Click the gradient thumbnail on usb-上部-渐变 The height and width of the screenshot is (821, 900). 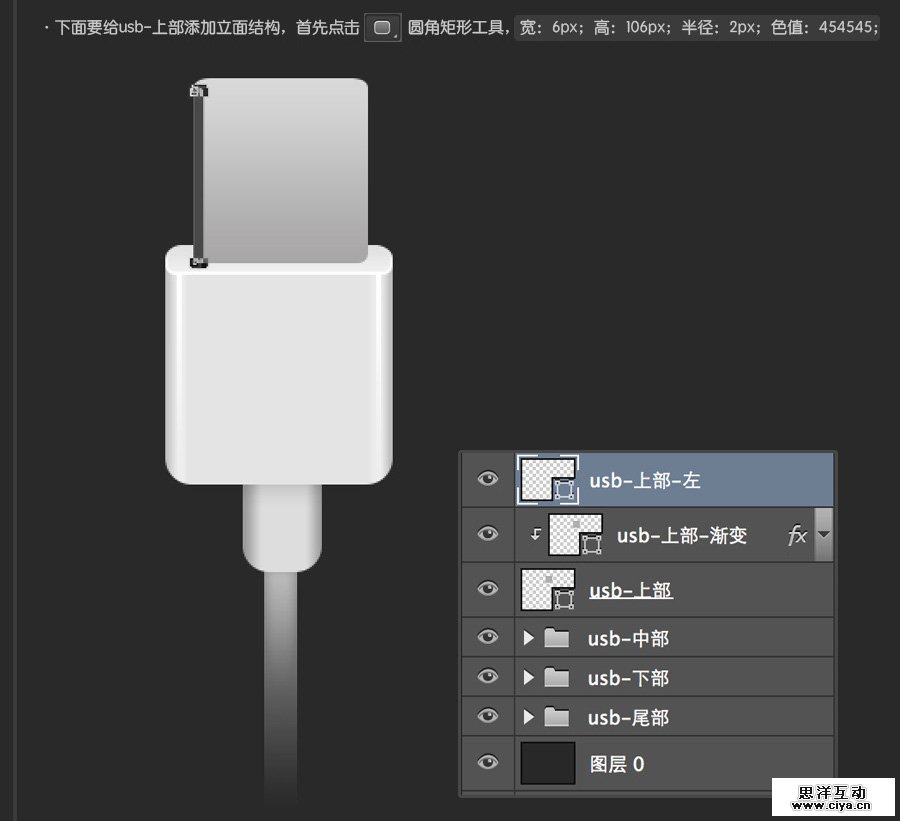pos(577,535)
